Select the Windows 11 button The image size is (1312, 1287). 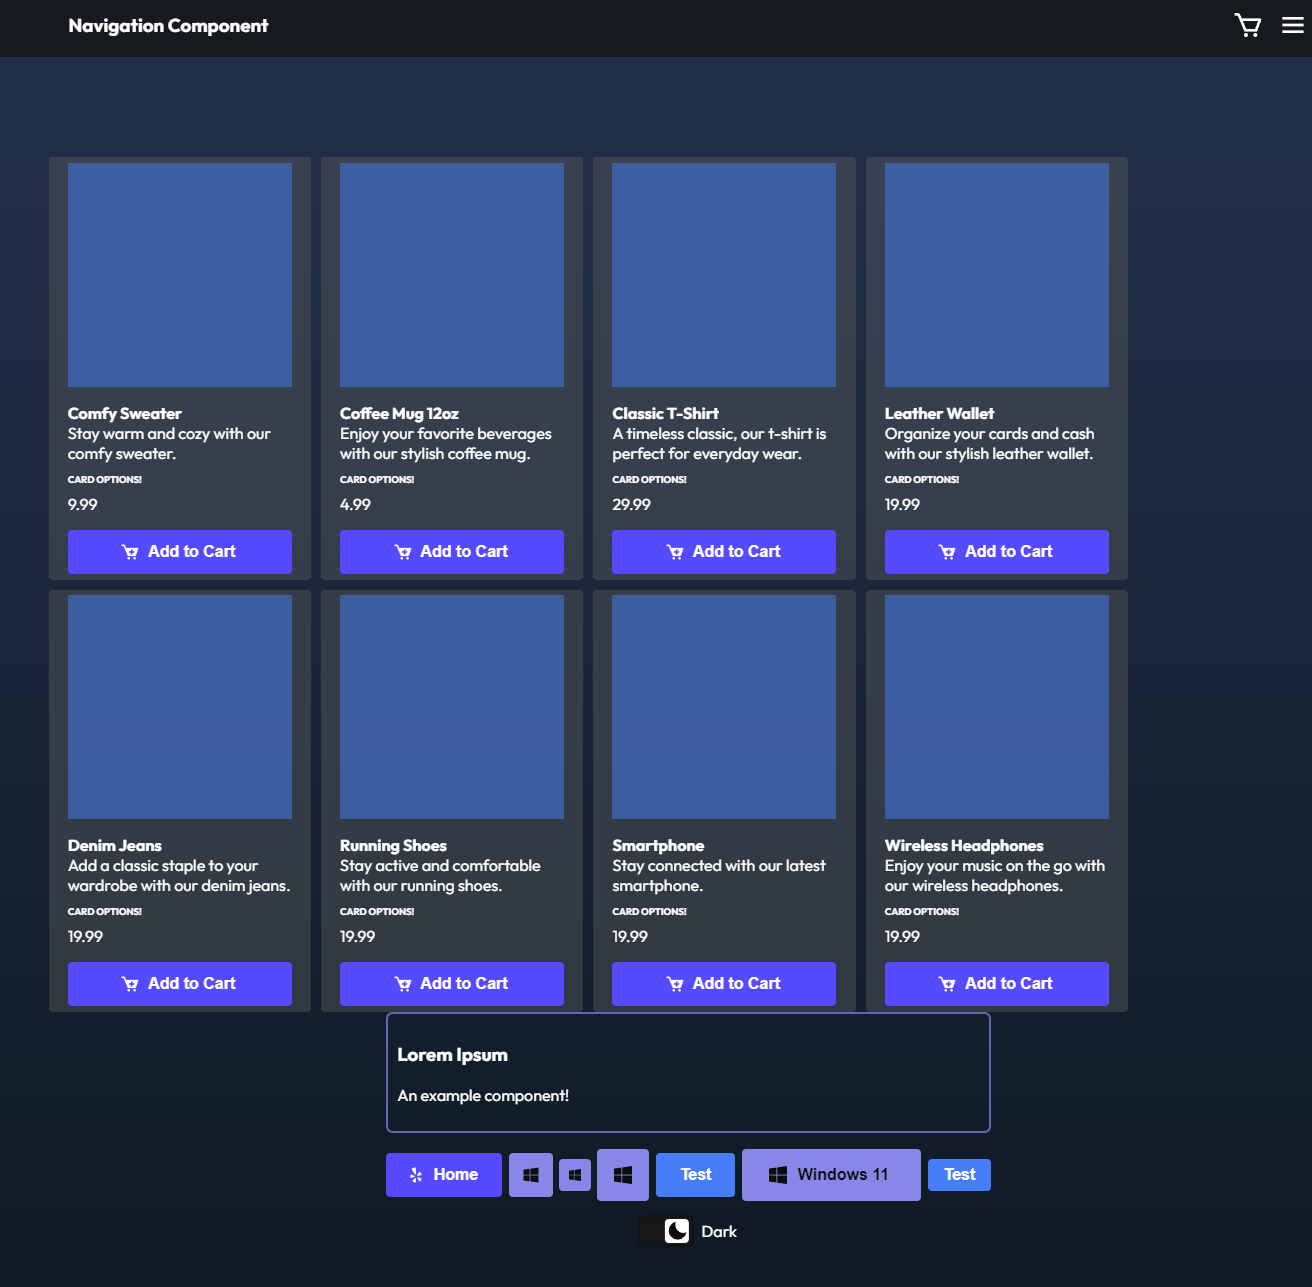pyautogui.click(x=831, y=1174)
